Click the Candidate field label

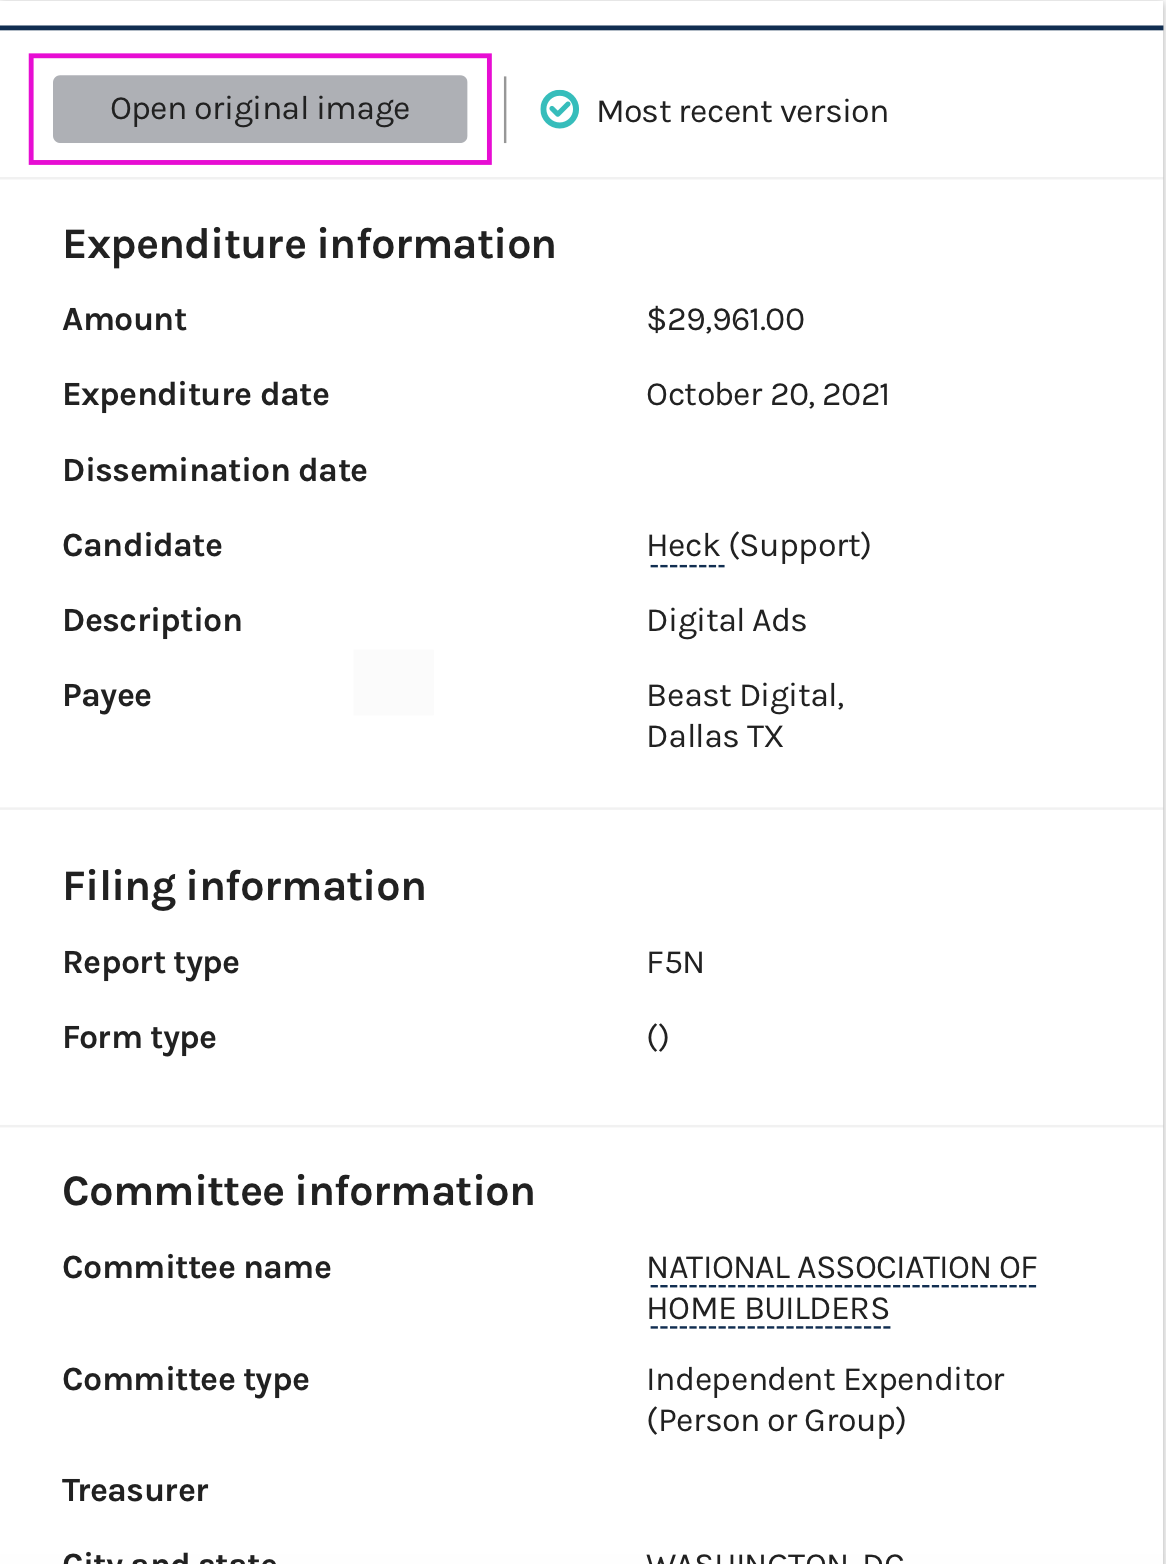143,546
